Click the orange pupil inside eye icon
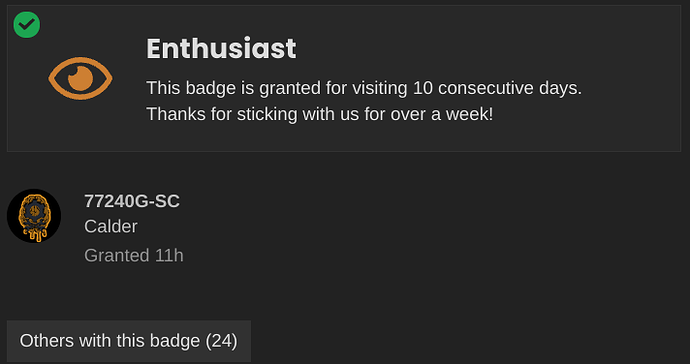 pos(81,78)
